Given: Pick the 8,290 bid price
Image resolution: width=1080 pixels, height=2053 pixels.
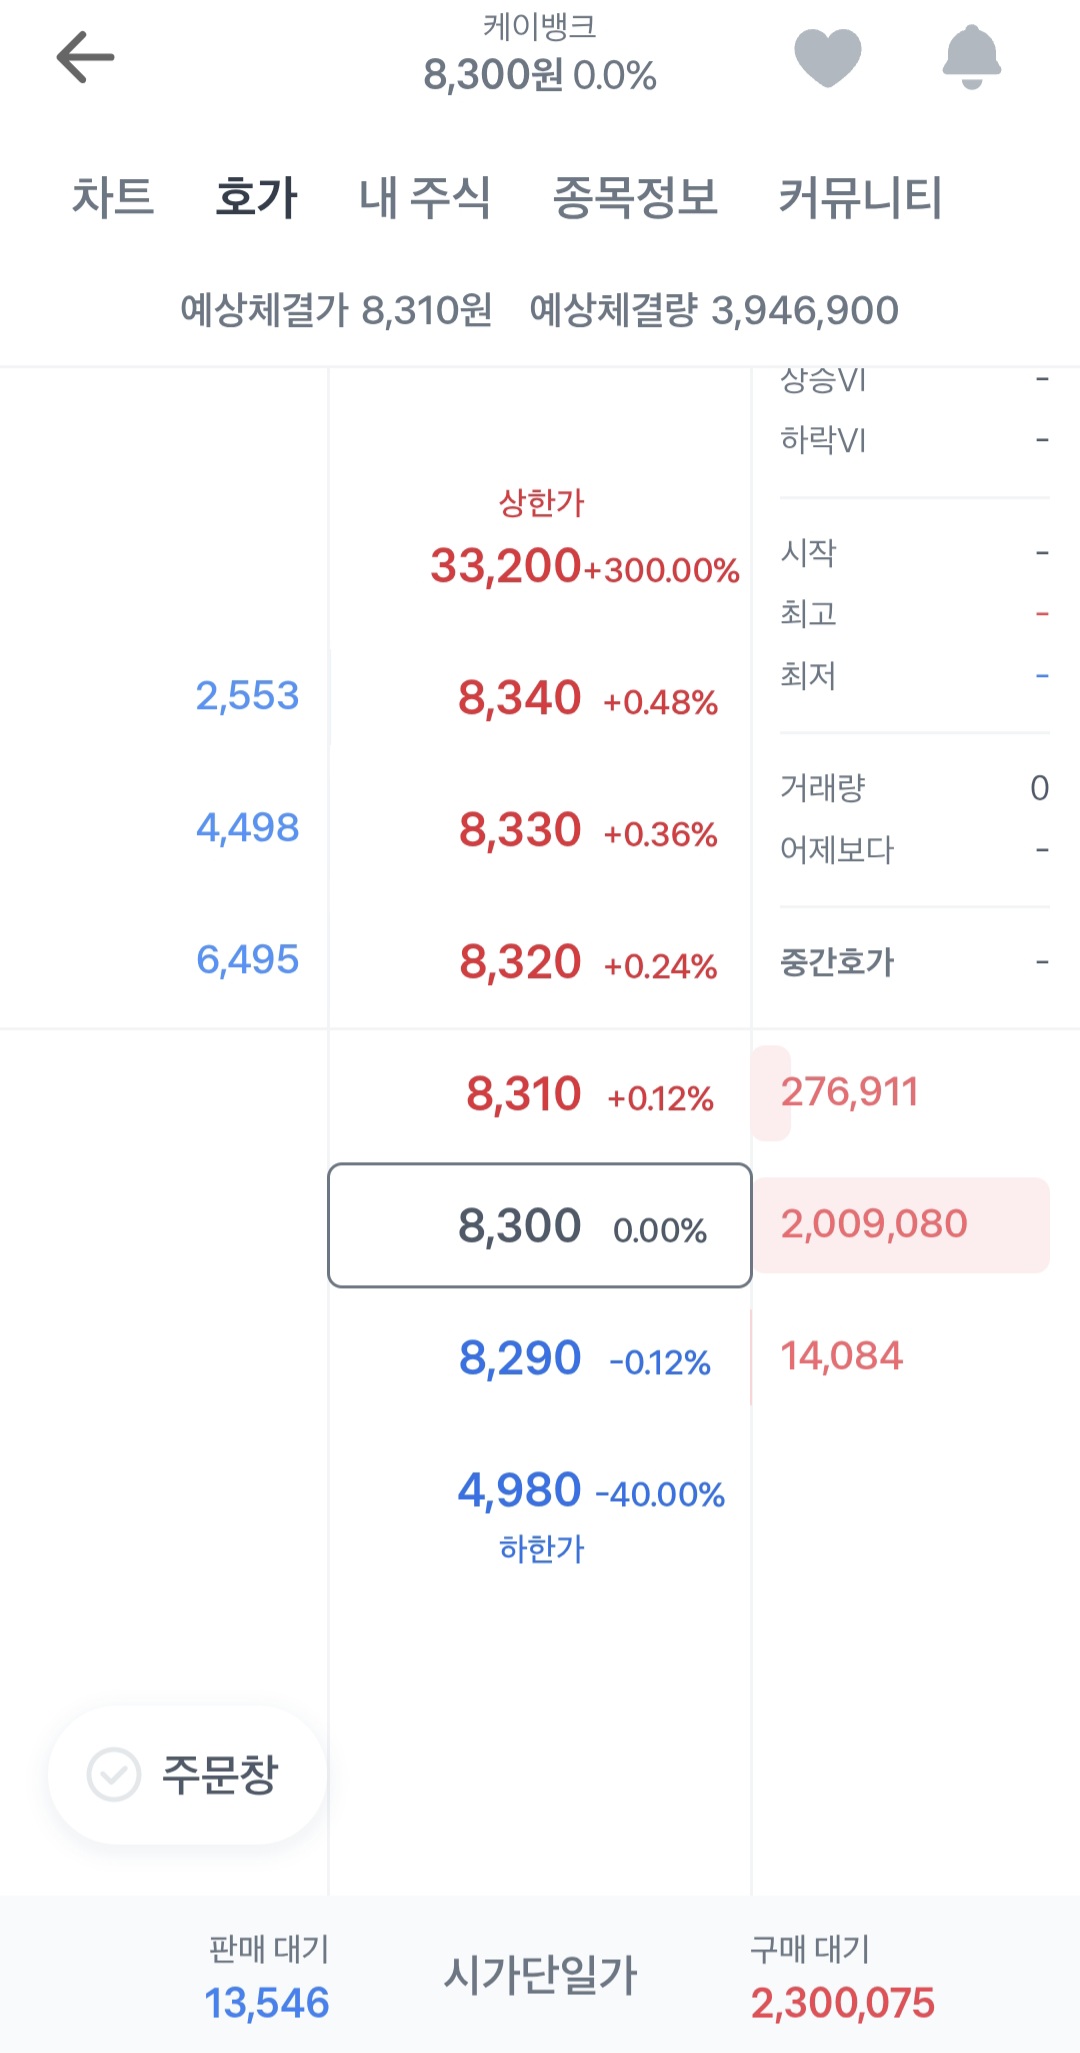Looking at the screenshot, I should (x=540, y=1358).
